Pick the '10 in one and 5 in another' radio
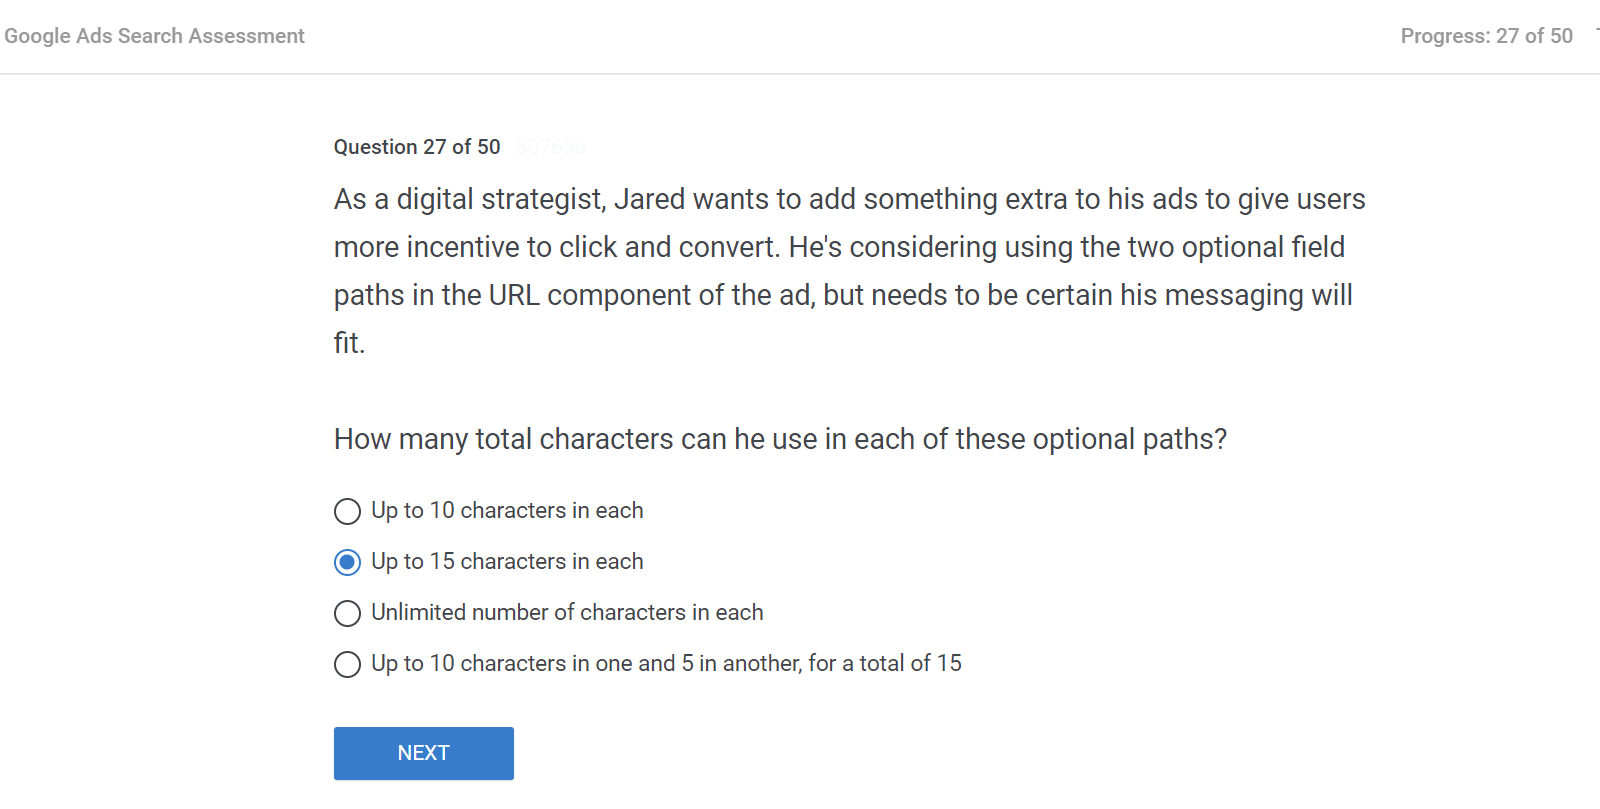Screen dimensions: 1600x809 pyautogui.click(x=347, y=664)
